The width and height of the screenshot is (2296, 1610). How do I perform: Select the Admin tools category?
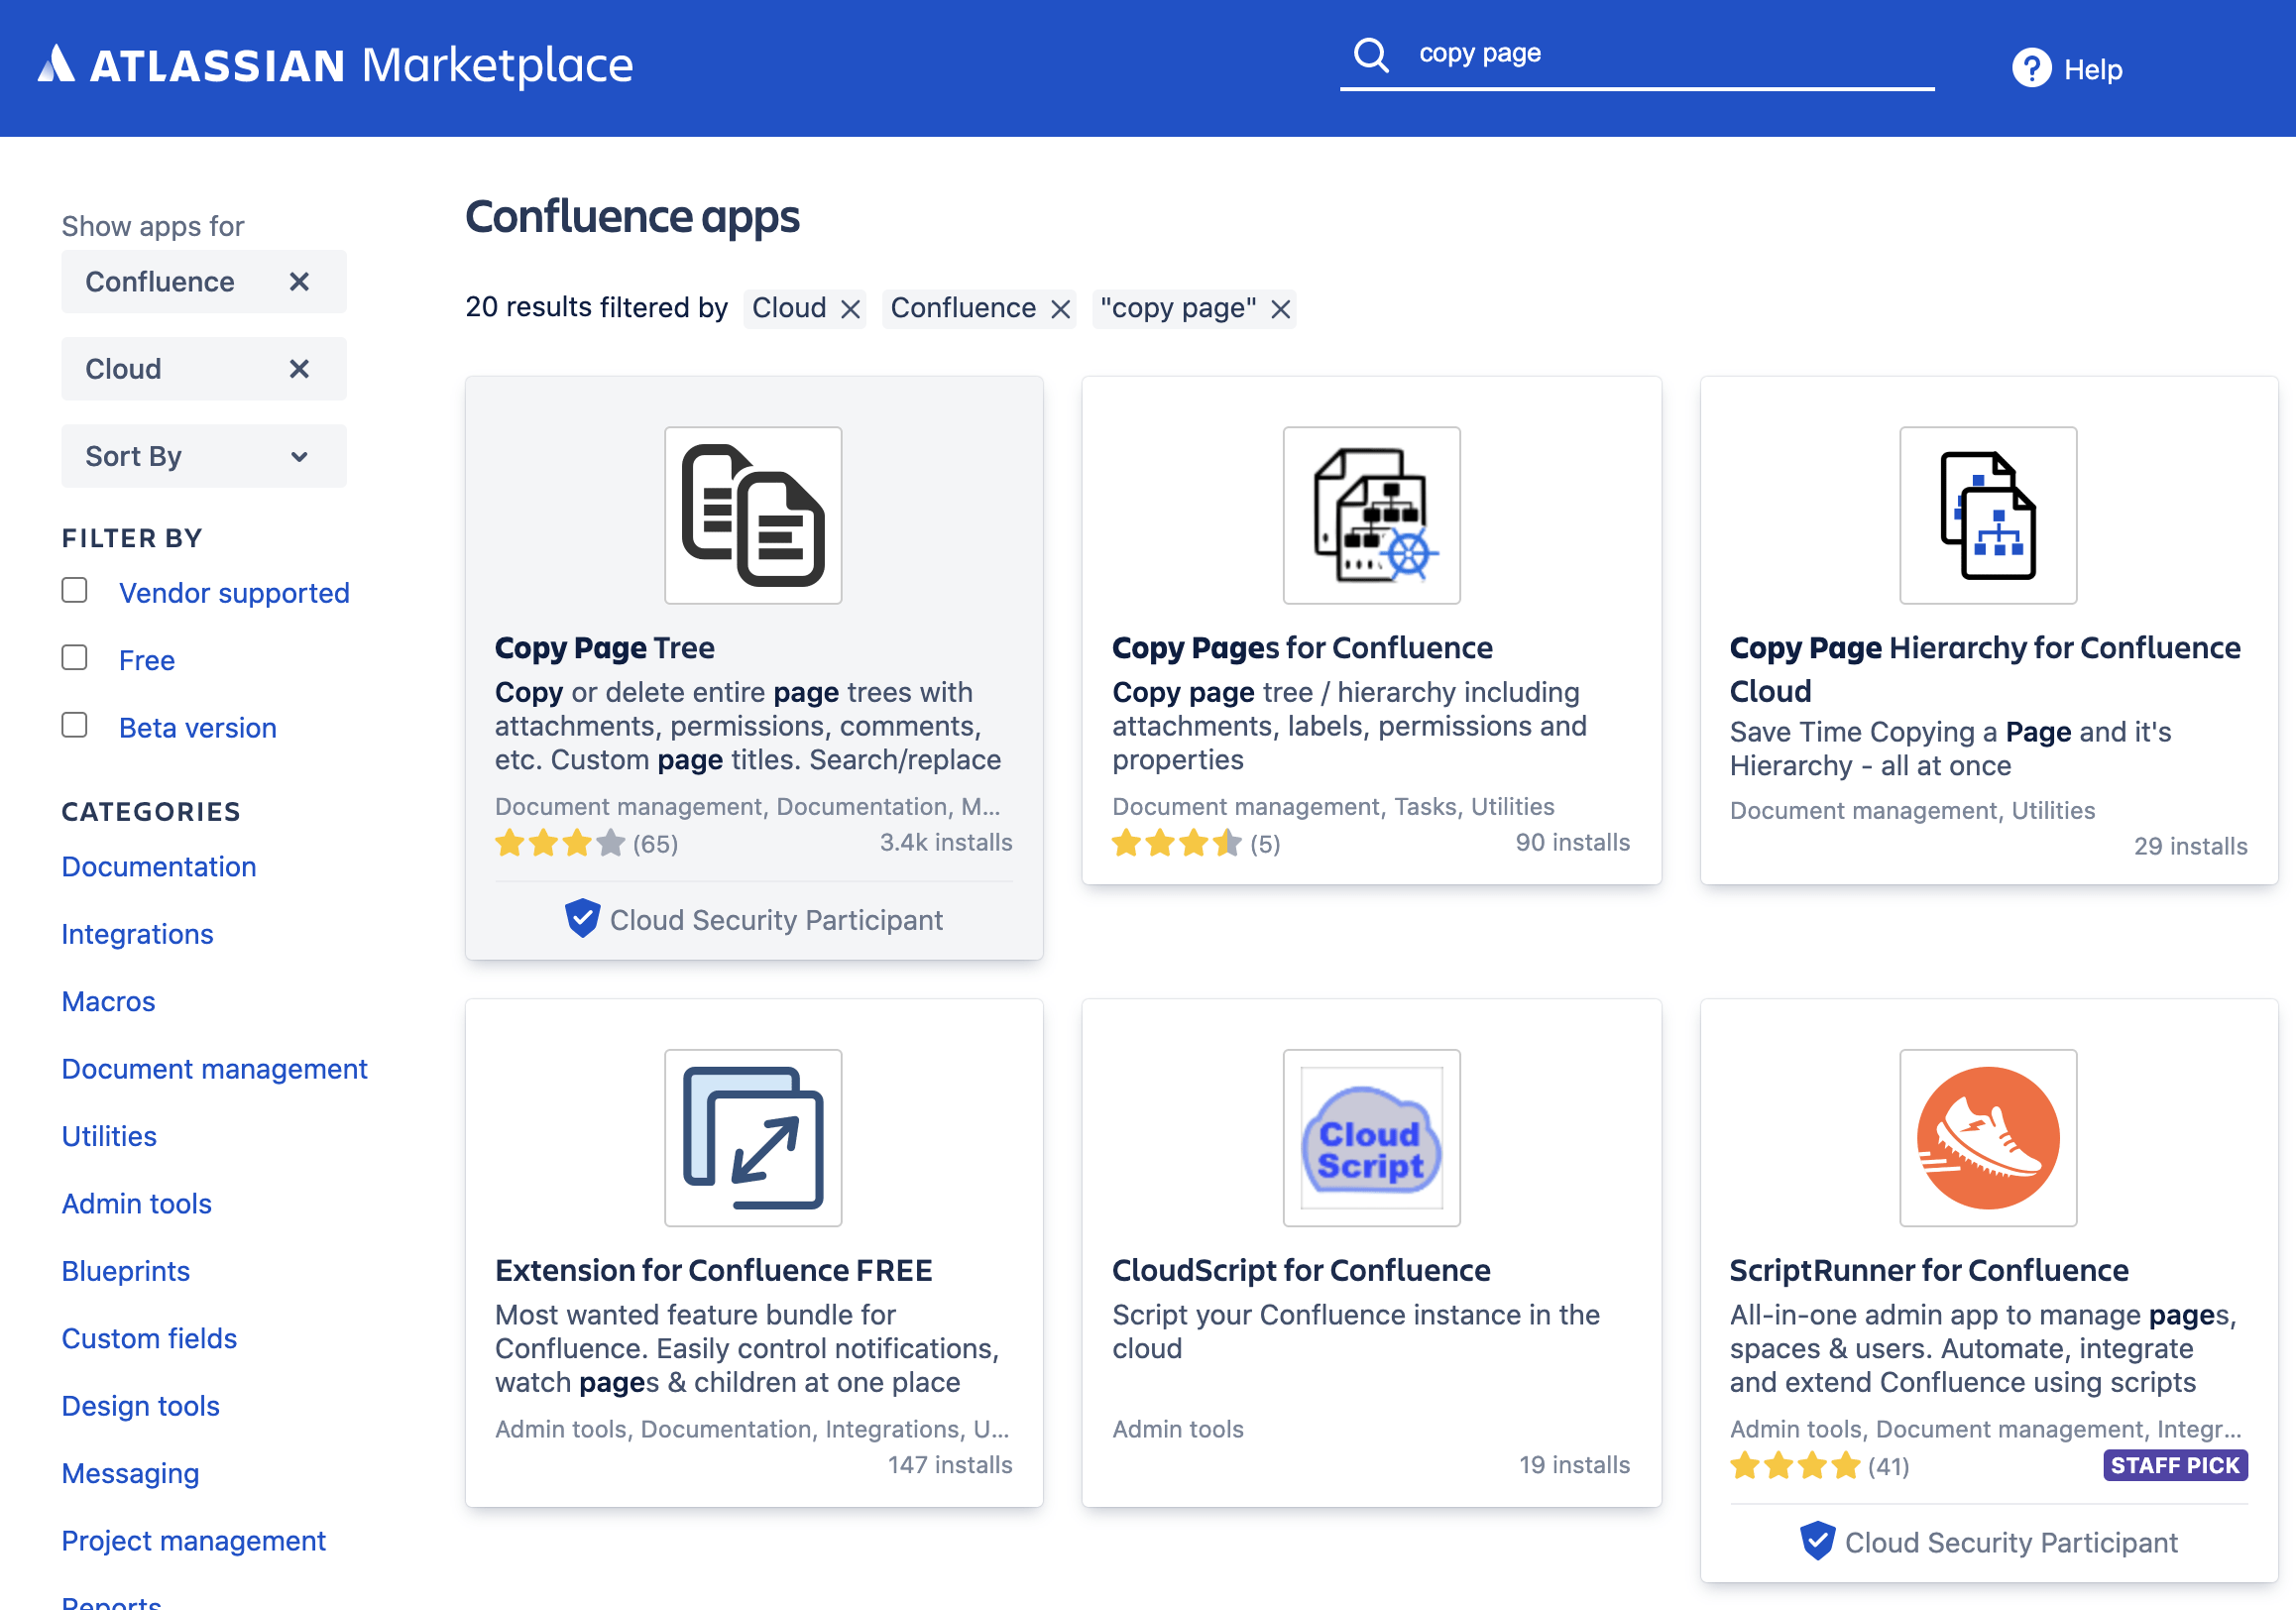(136, 1203)
